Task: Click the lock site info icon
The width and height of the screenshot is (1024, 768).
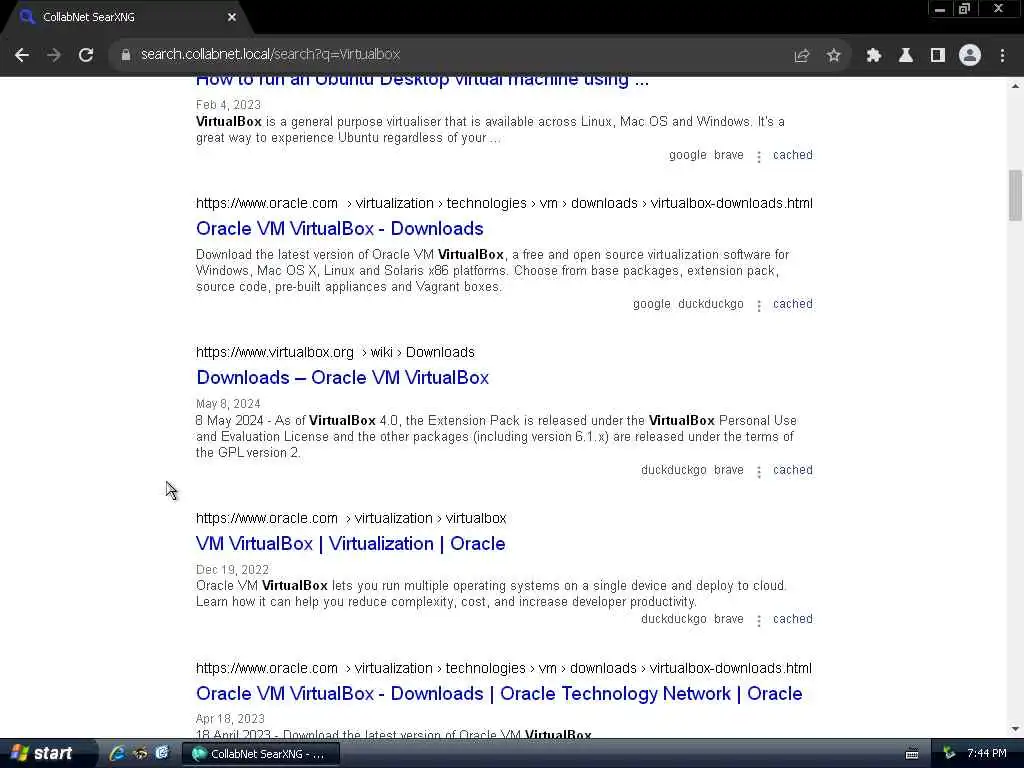Action: pyautogui.click(x=125, y=55)
